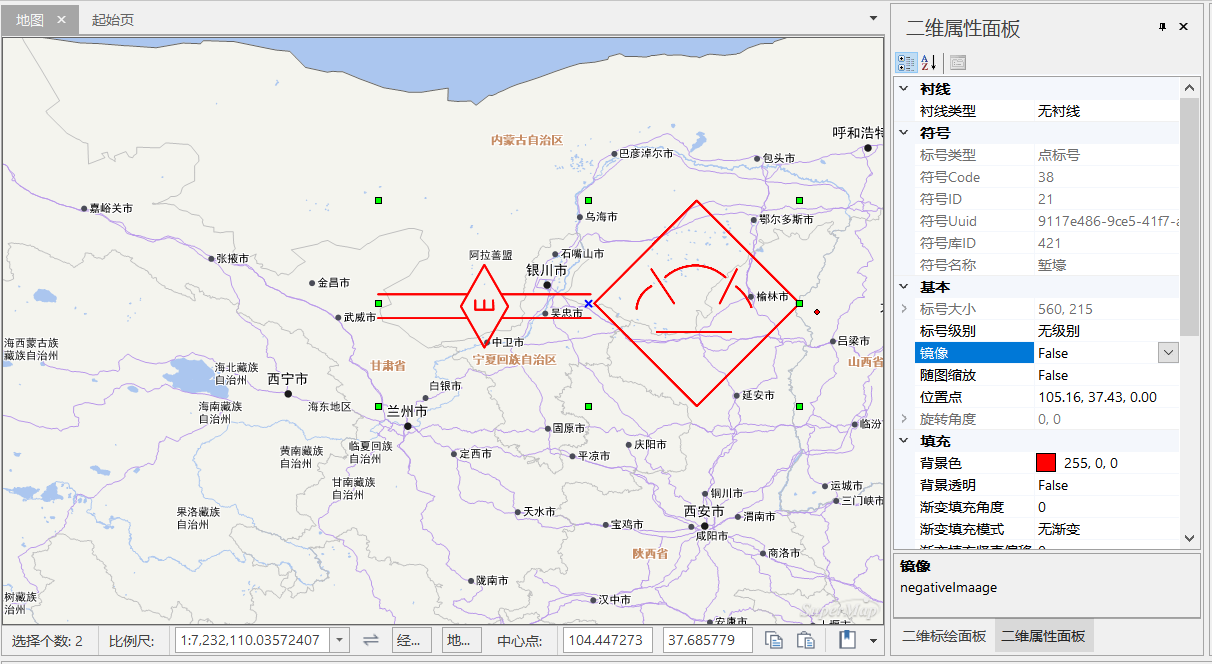Click the center longitude field 104.447273

tap(608, 640)
